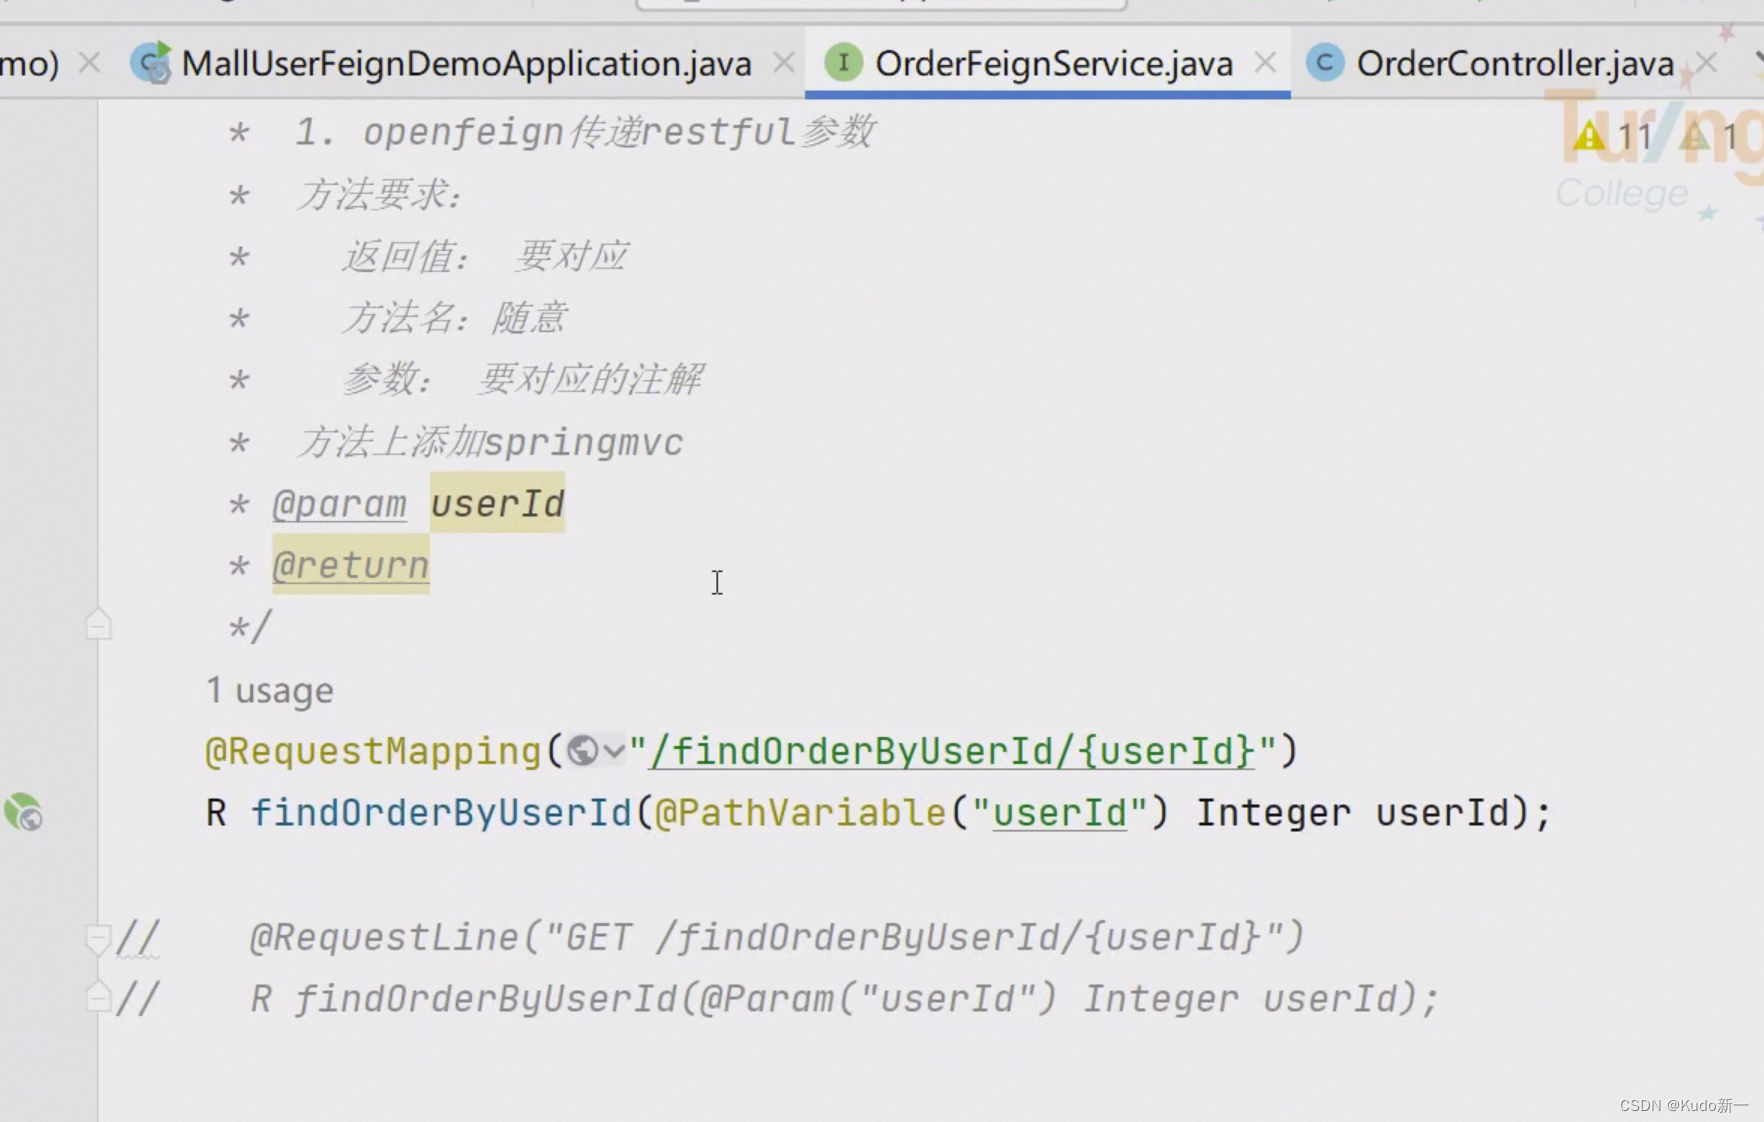The width and height of the screenshot is (1764, 1122).
Task: Click the interface icon on OrderFeignService.java tab
Action: click(845, 62)
